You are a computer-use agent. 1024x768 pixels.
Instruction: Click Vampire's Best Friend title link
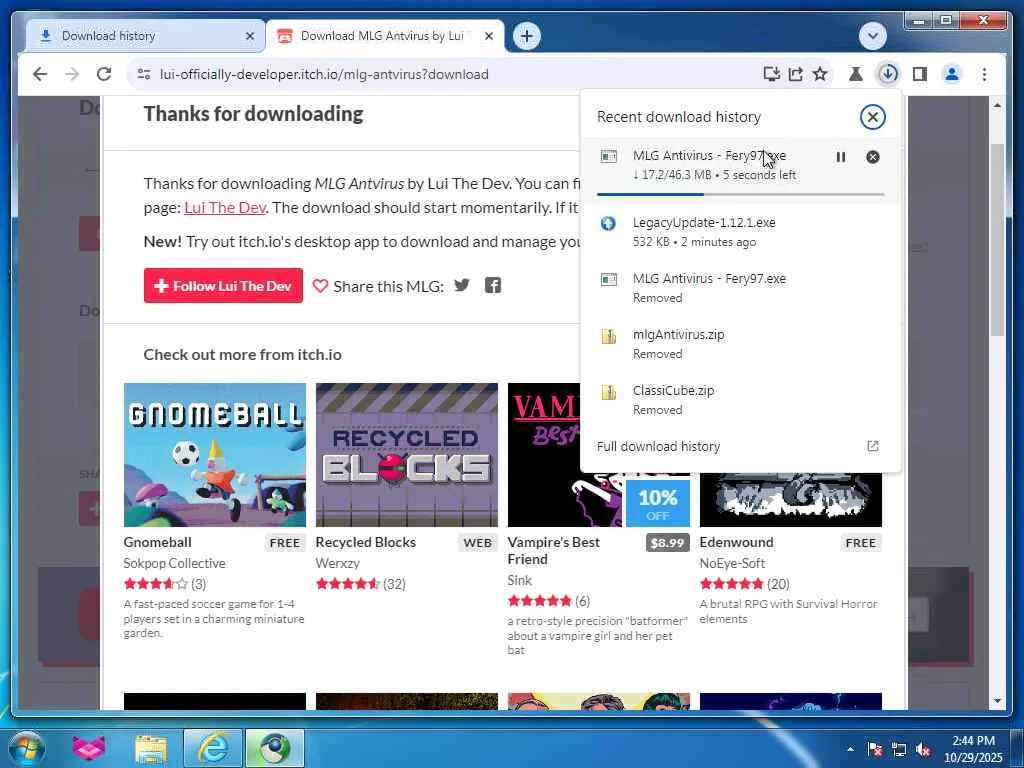pos(553,551)
